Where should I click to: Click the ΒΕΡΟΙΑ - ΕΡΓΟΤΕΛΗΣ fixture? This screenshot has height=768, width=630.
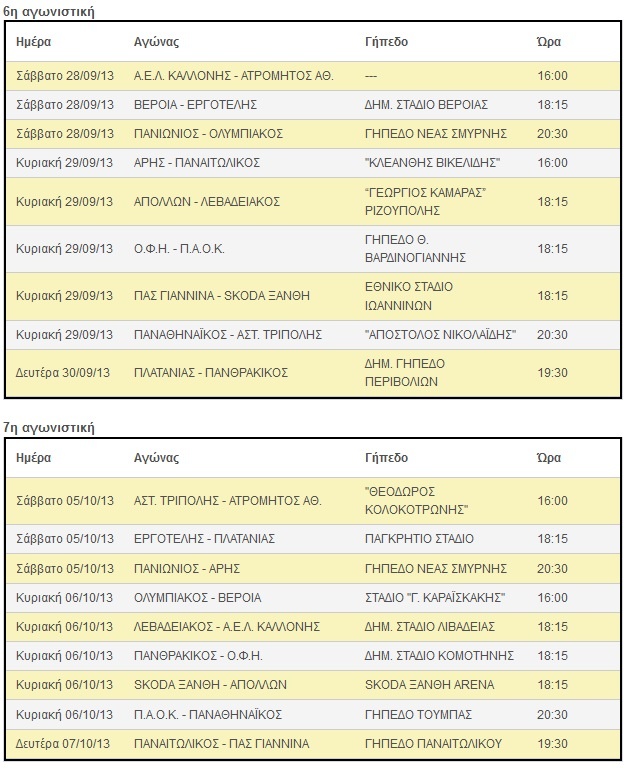point(195,105)
